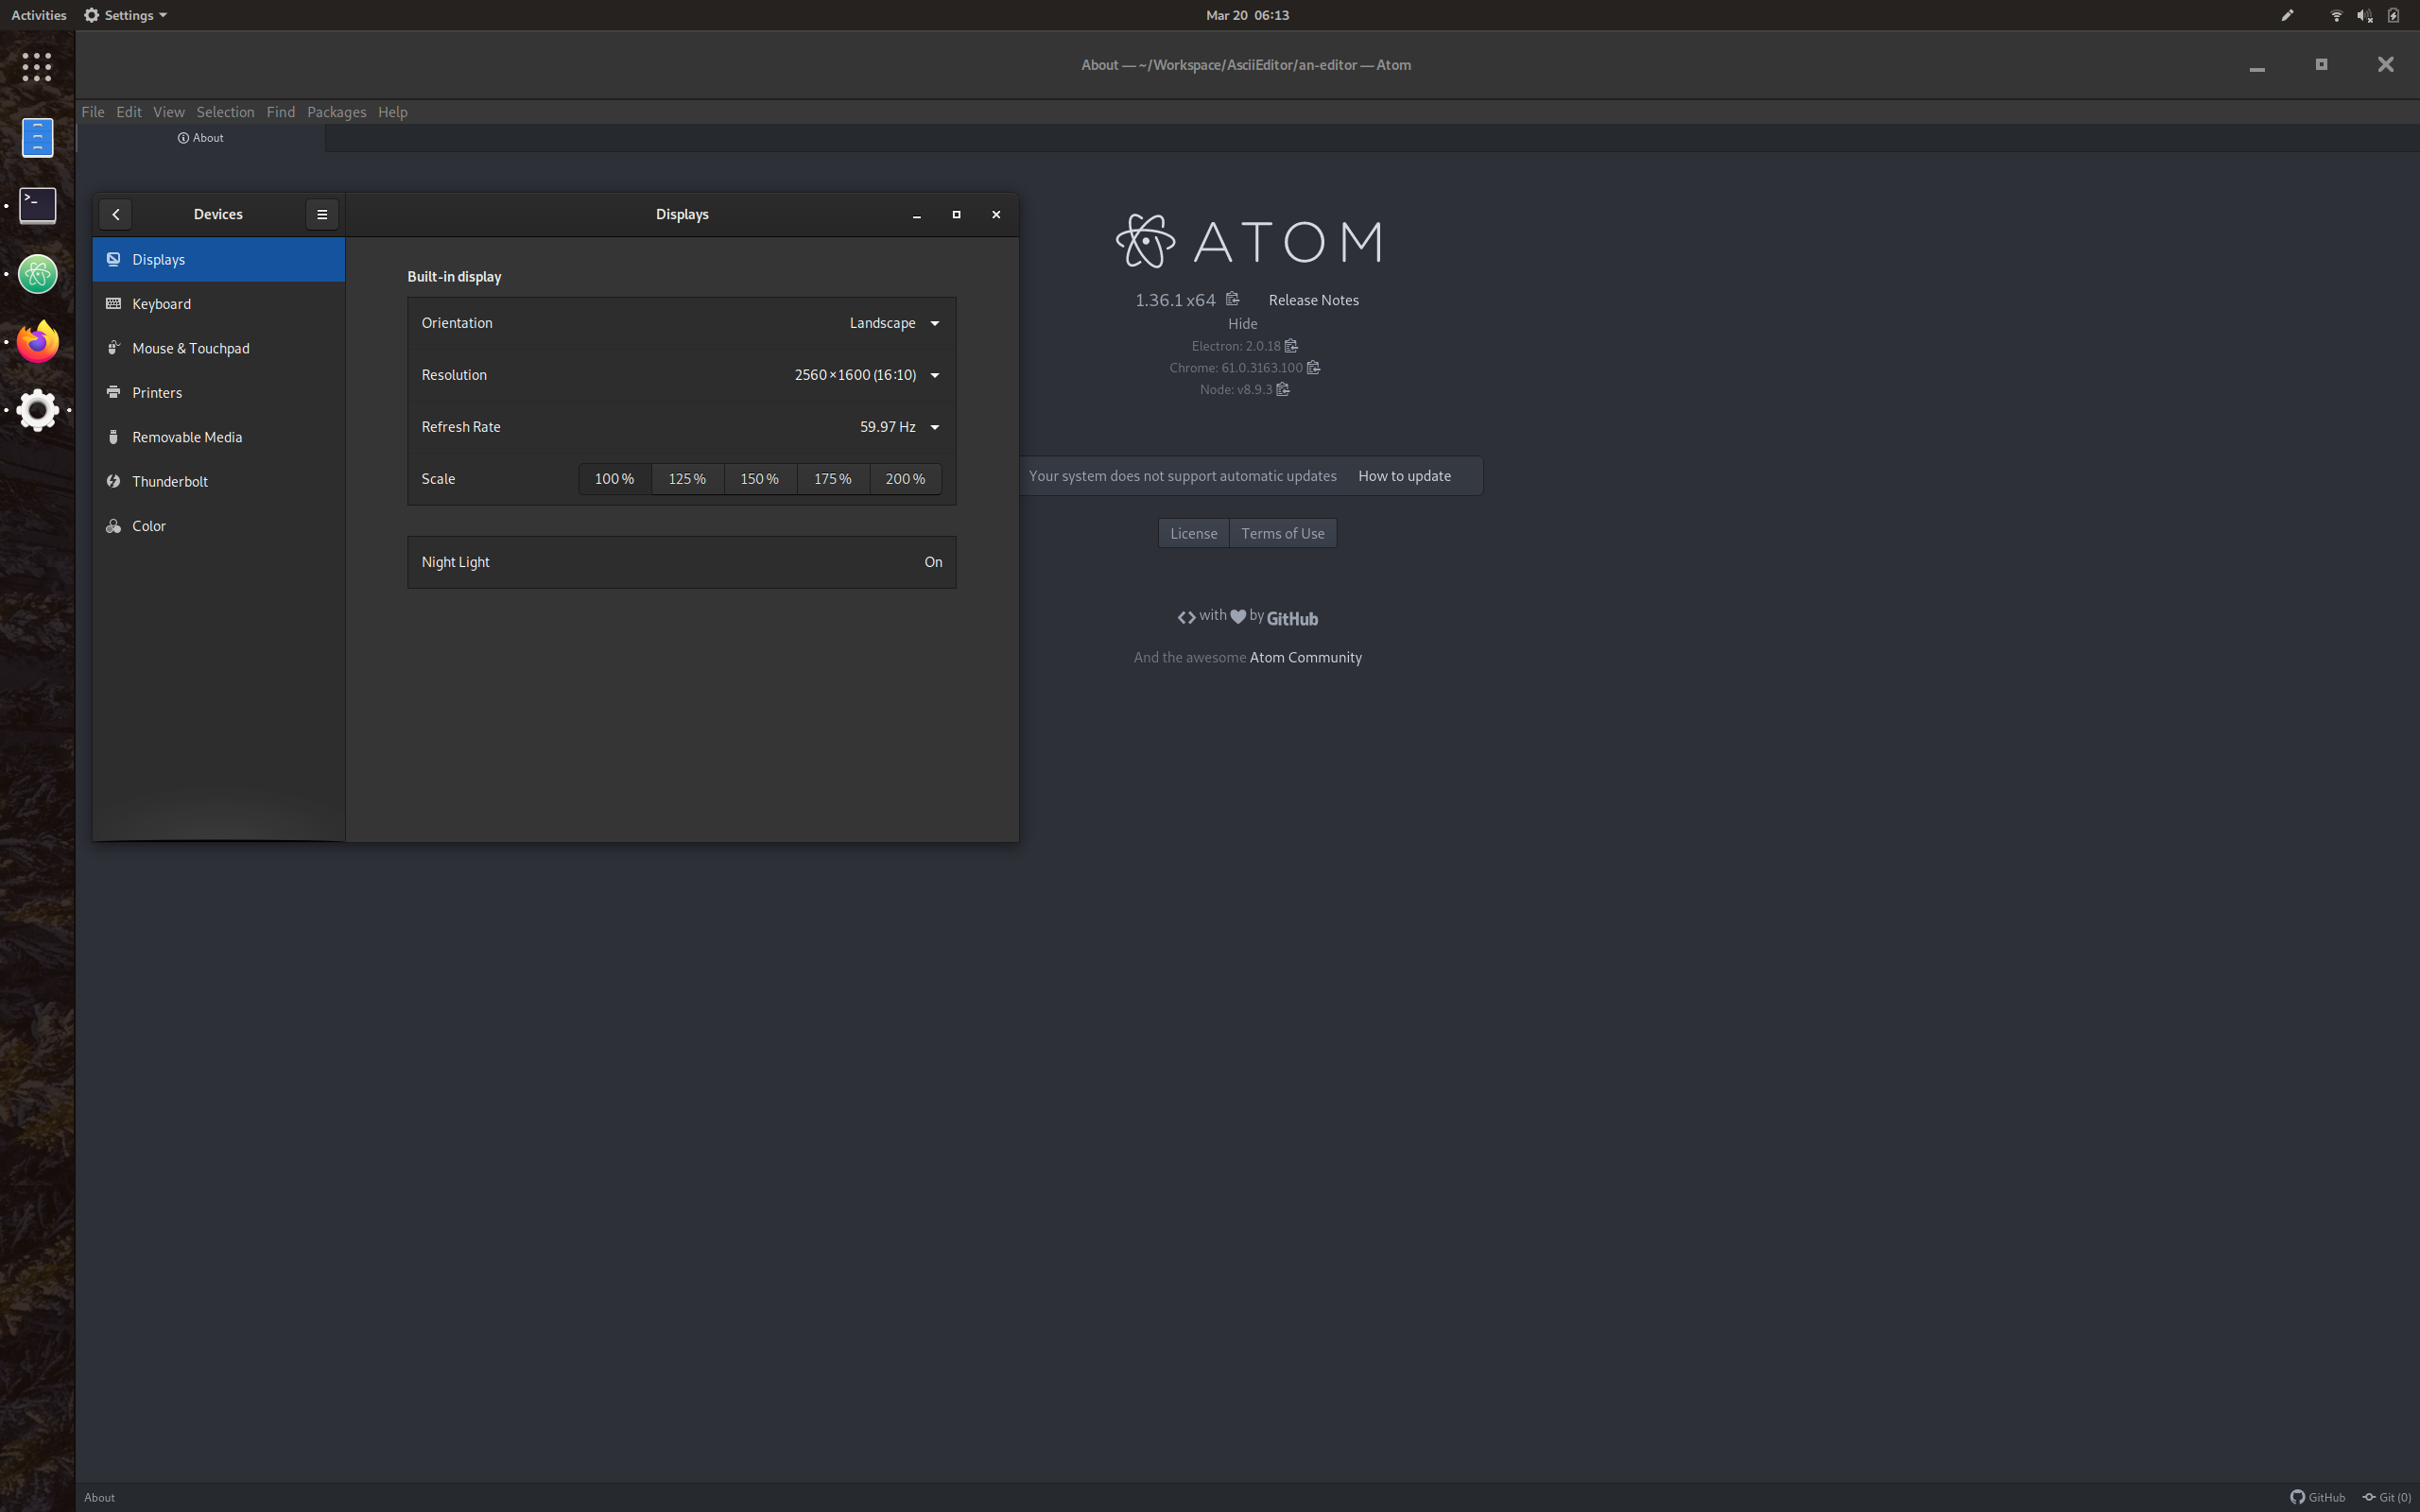Set display scale to 125 %
The height and width of the screenshot is (1512, 2420).
[687, 479]
